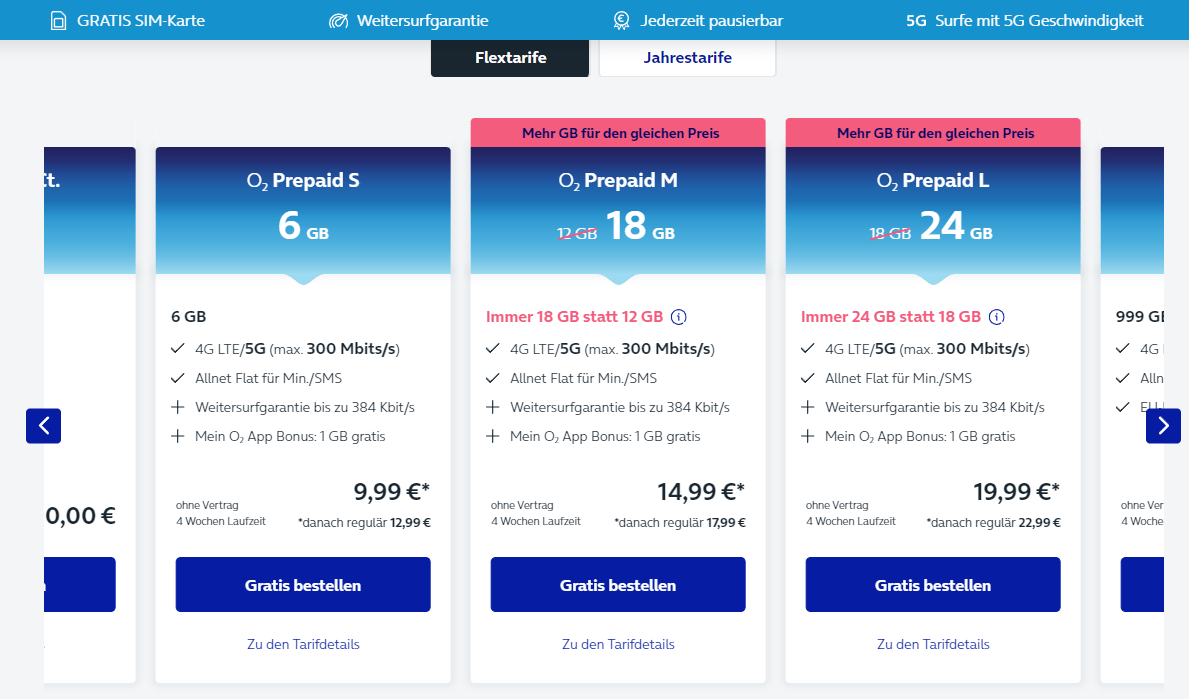Expand Mein O2 App Bonus in Prepaid S
Viewport: 1189px width, 699px height.
pyautogui.click(x=178, y=436)
